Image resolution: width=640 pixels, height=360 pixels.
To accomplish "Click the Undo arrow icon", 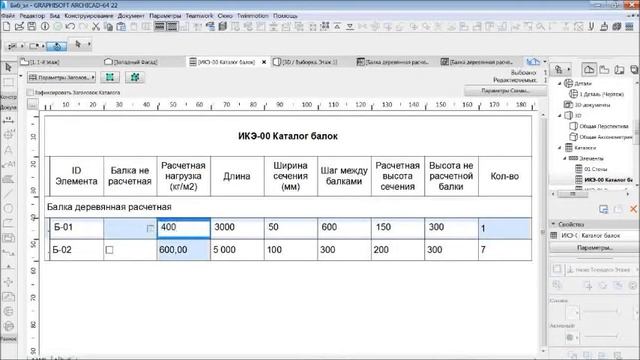I will pos(70,27).
